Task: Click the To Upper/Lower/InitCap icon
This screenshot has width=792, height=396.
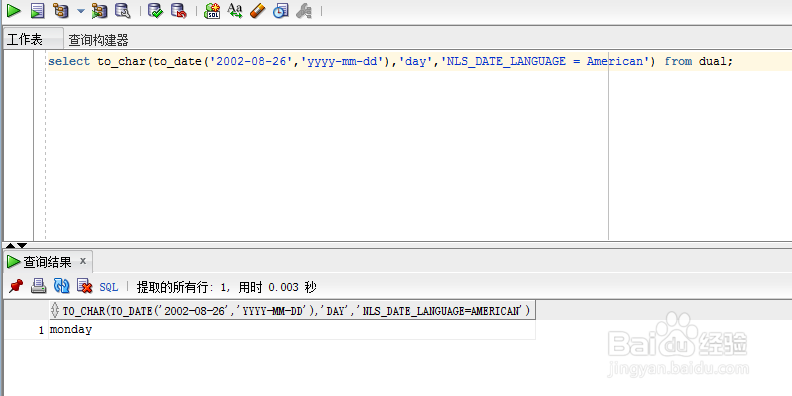Action: tap(235, 10)
